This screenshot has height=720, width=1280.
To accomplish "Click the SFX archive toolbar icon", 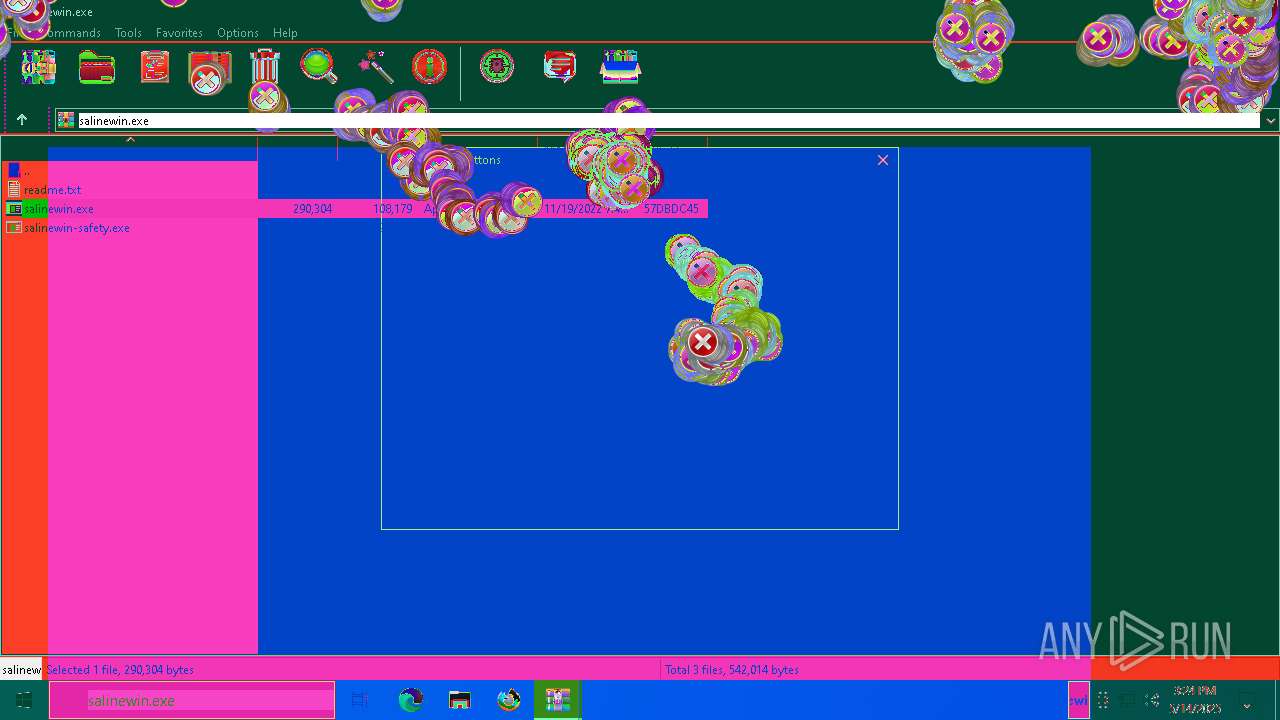I will click(x=620, y=67).
